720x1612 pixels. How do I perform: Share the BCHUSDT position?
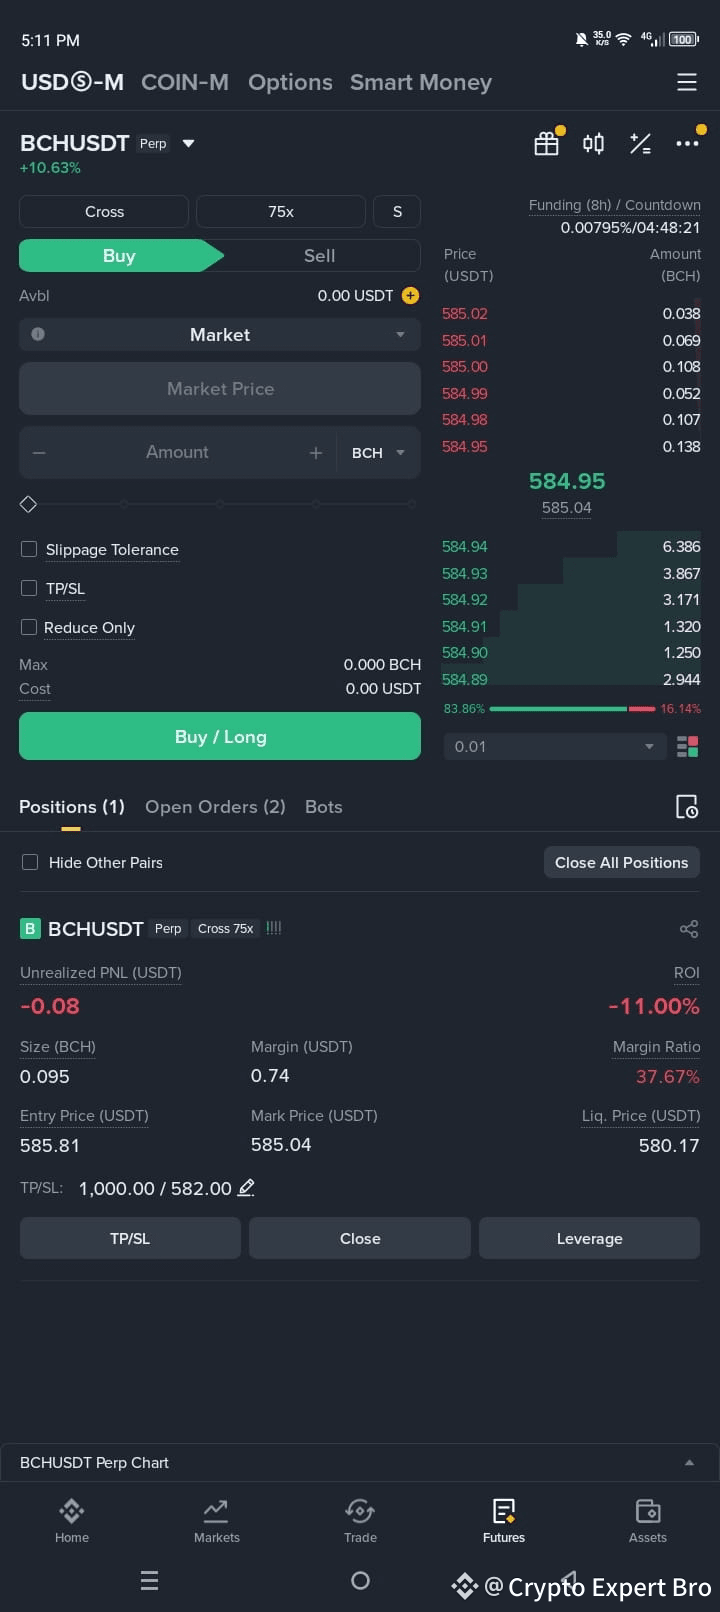coord(688,929)
